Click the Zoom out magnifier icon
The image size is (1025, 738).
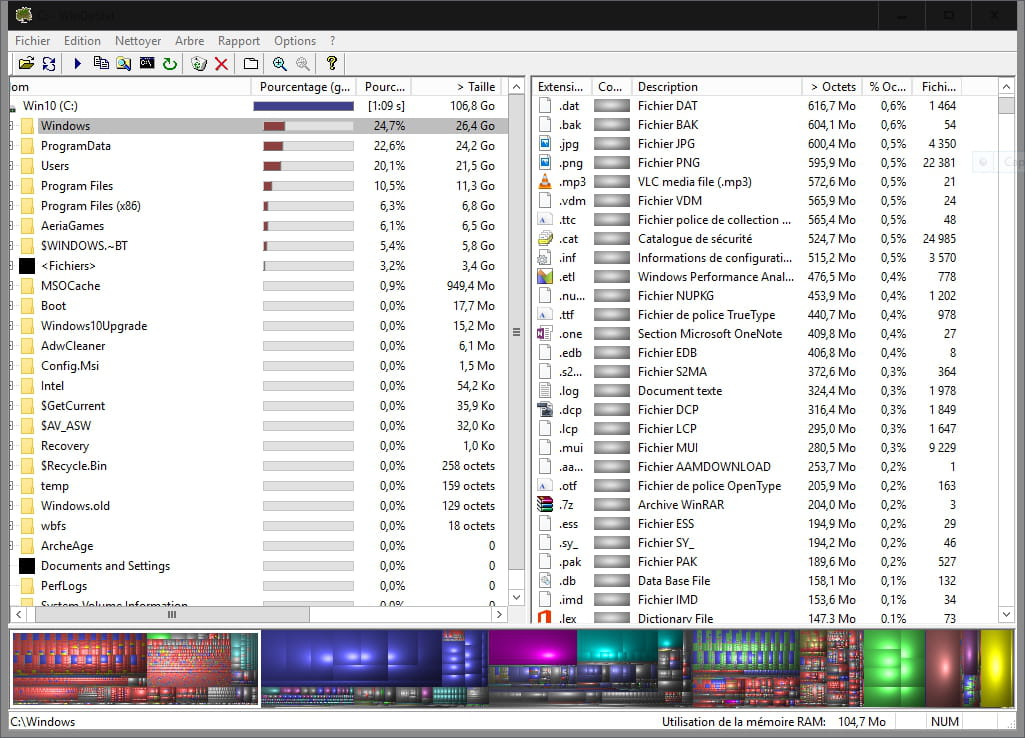click(303, 63)
